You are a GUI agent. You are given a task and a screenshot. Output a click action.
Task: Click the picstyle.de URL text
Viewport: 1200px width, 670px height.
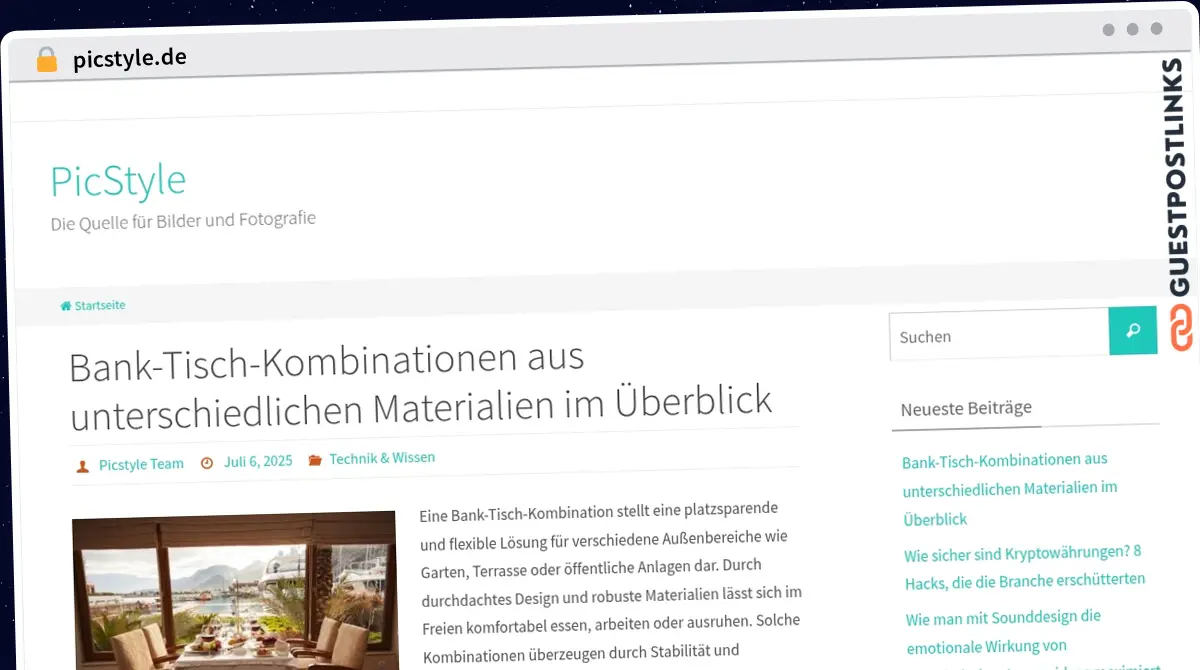(x=129, y=59)
